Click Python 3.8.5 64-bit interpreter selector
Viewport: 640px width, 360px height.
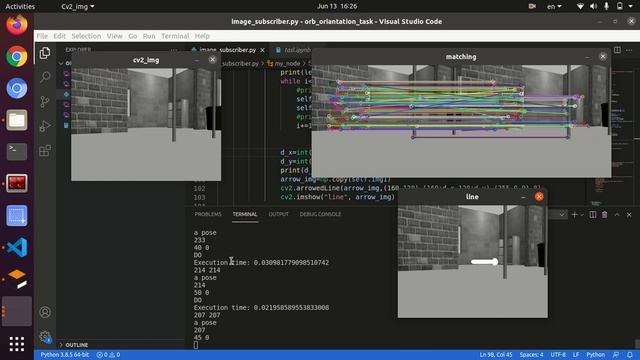click(x=64, y=355)
